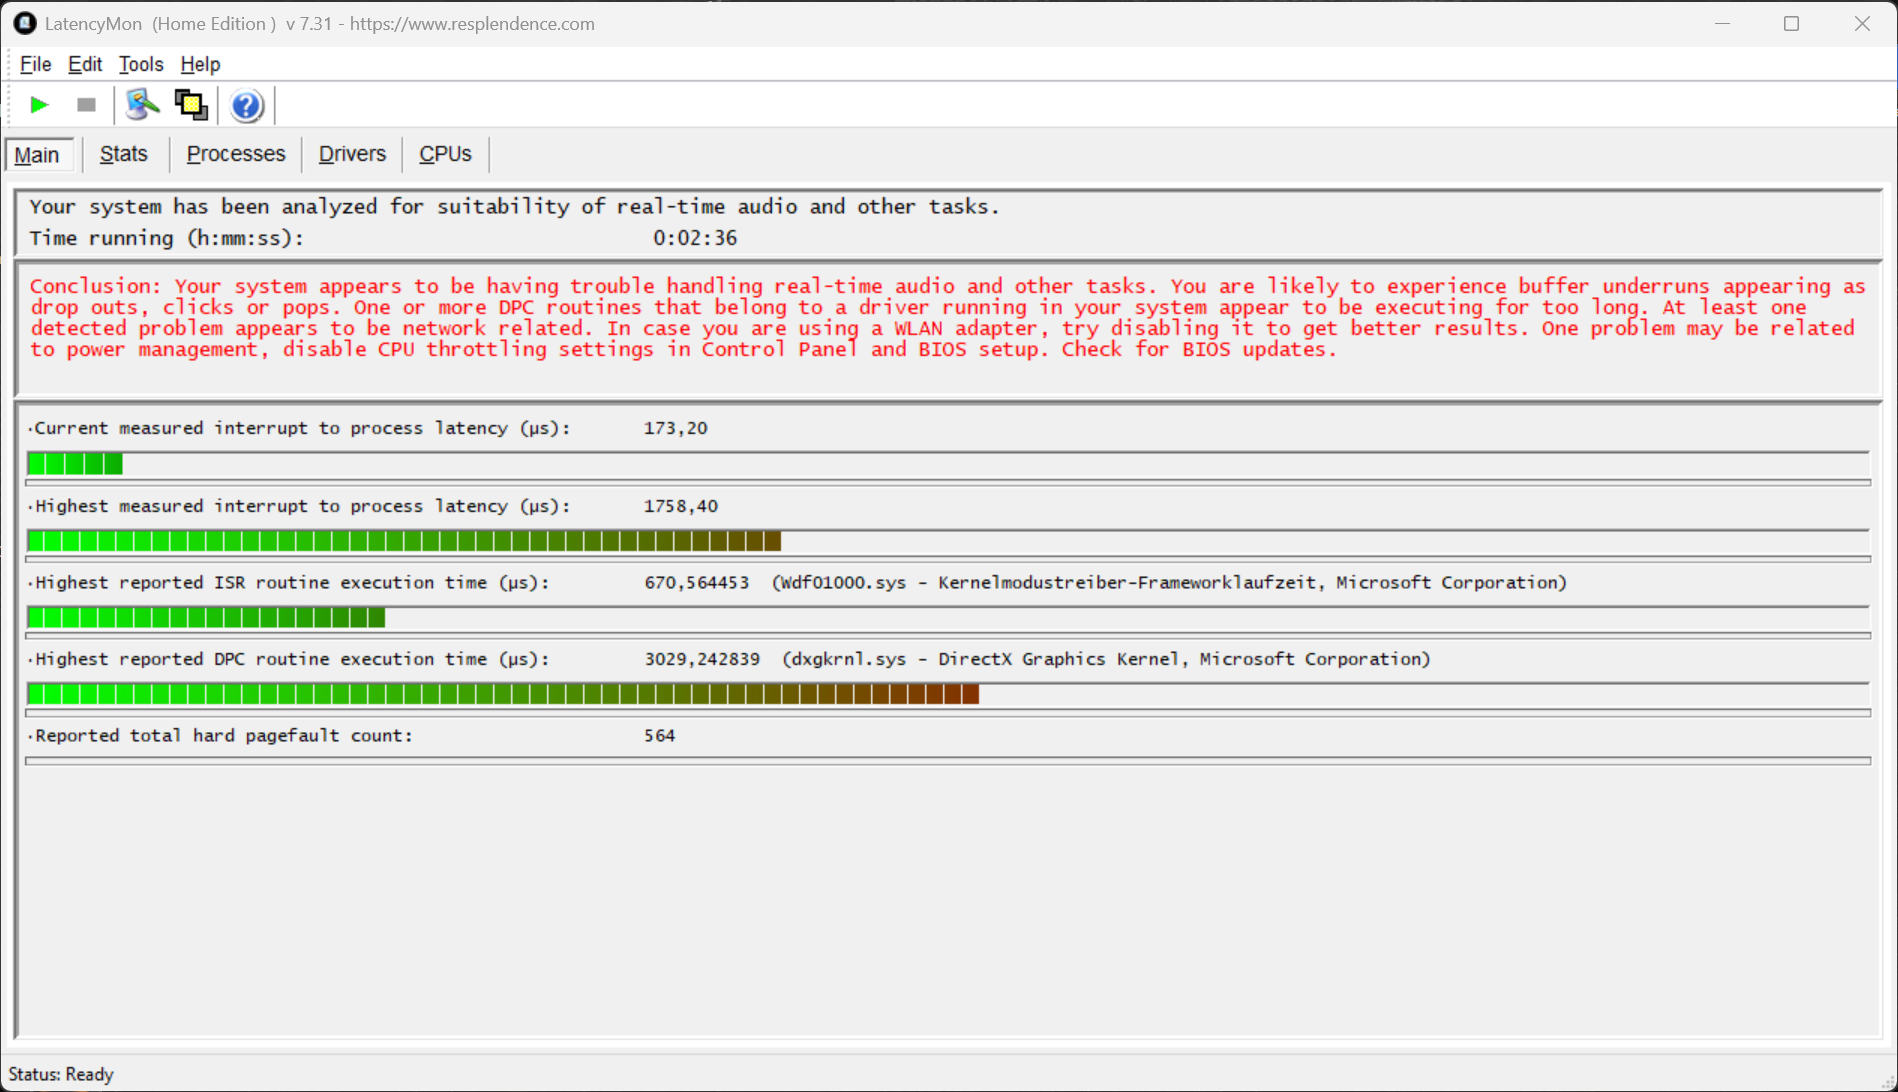
Task: Open the Edit menu
Action: [85, 64]
